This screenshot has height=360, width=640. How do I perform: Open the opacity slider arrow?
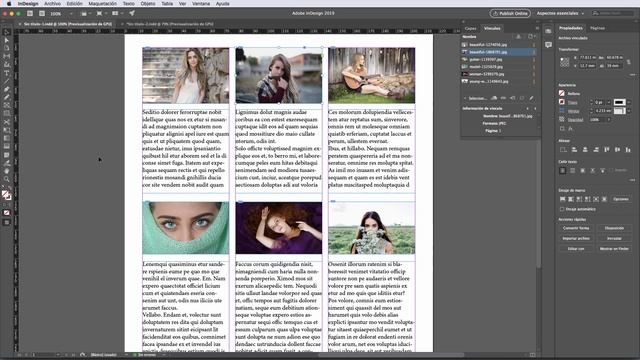click(609, 120)
